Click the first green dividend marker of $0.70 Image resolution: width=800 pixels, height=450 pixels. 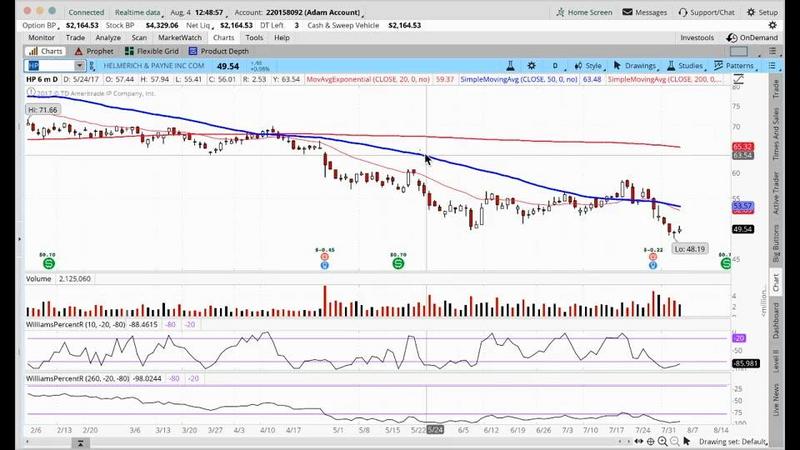[48, 263]
